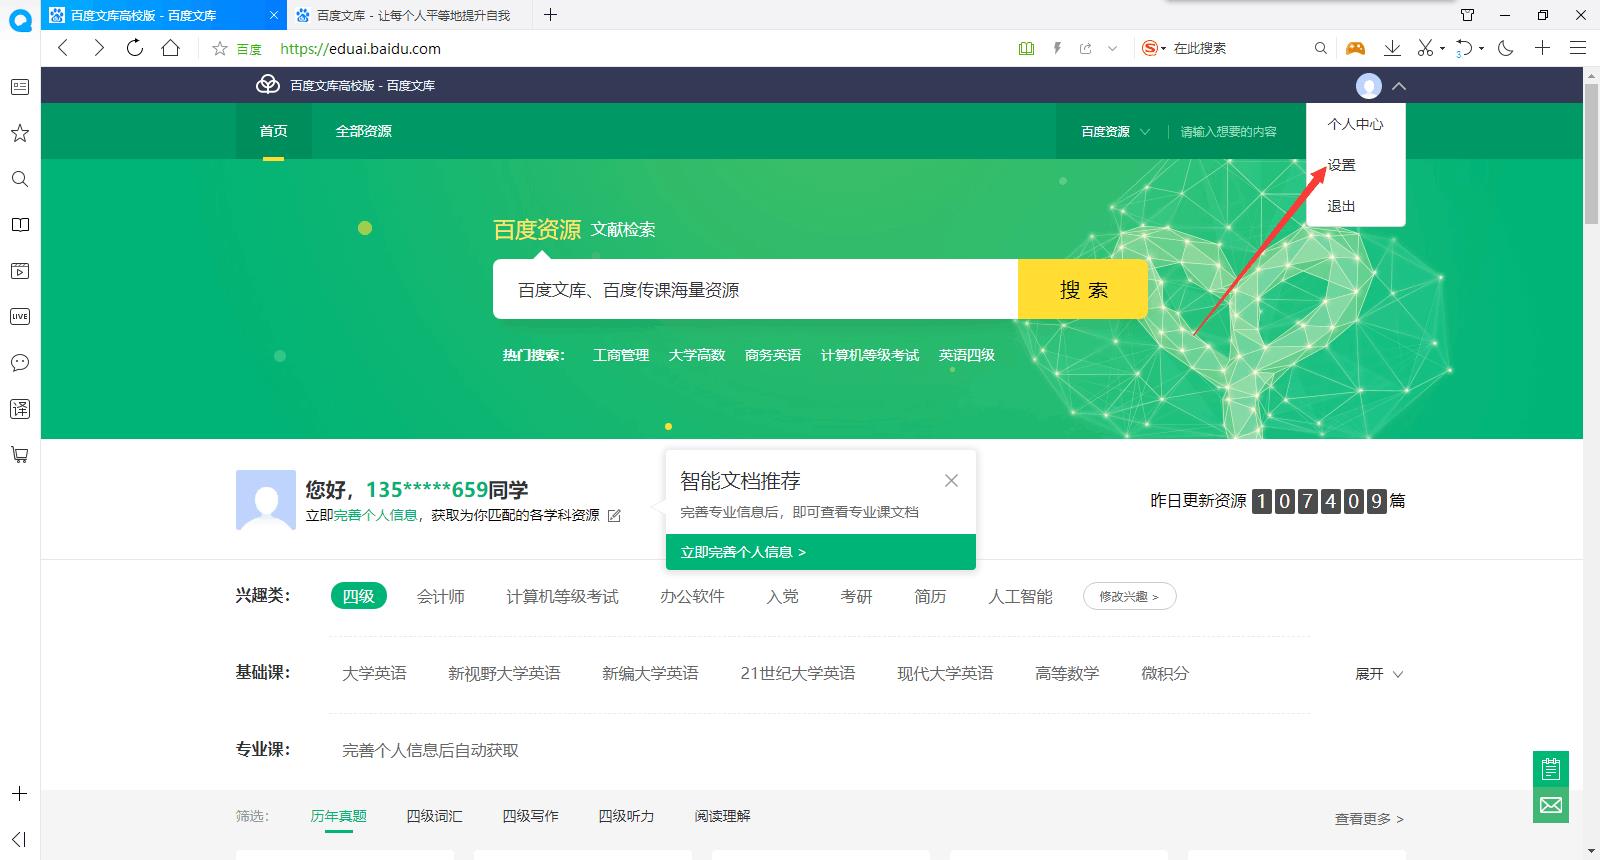
Task: Open the downloads icon in toolbar
Action: 1392,48
